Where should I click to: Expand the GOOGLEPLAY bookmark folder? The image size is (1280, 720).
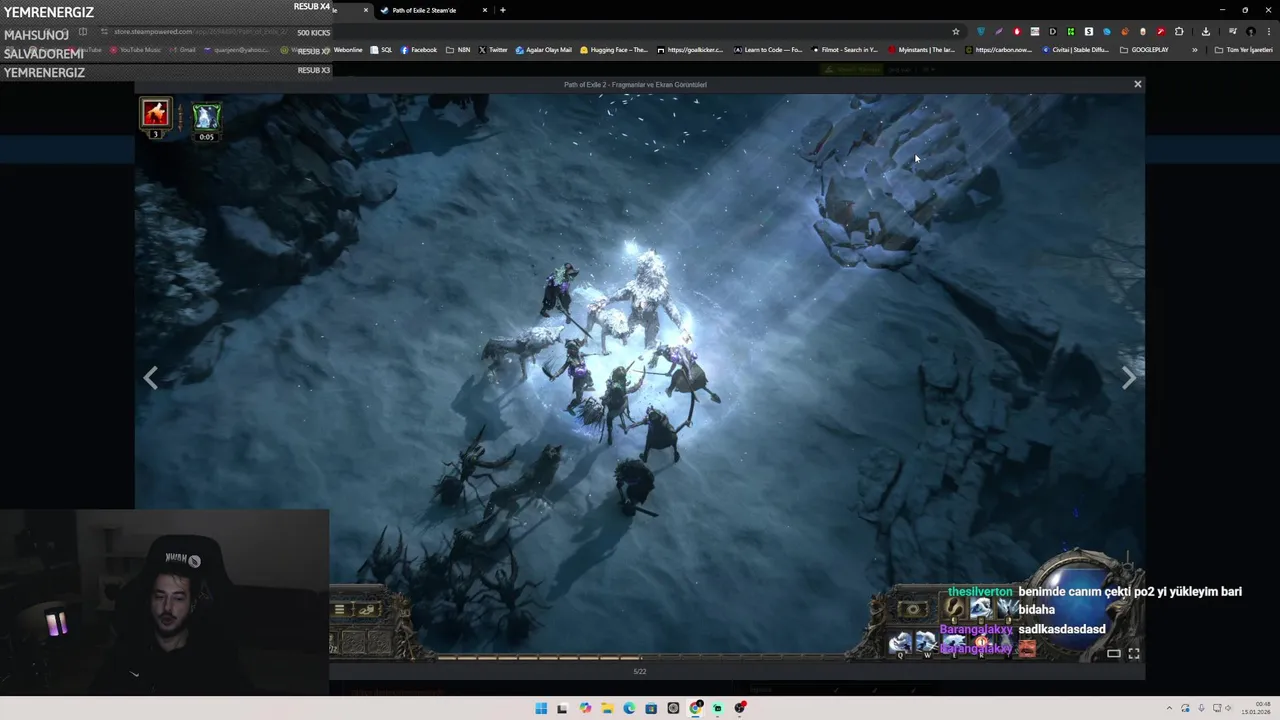click(1144, 50)
